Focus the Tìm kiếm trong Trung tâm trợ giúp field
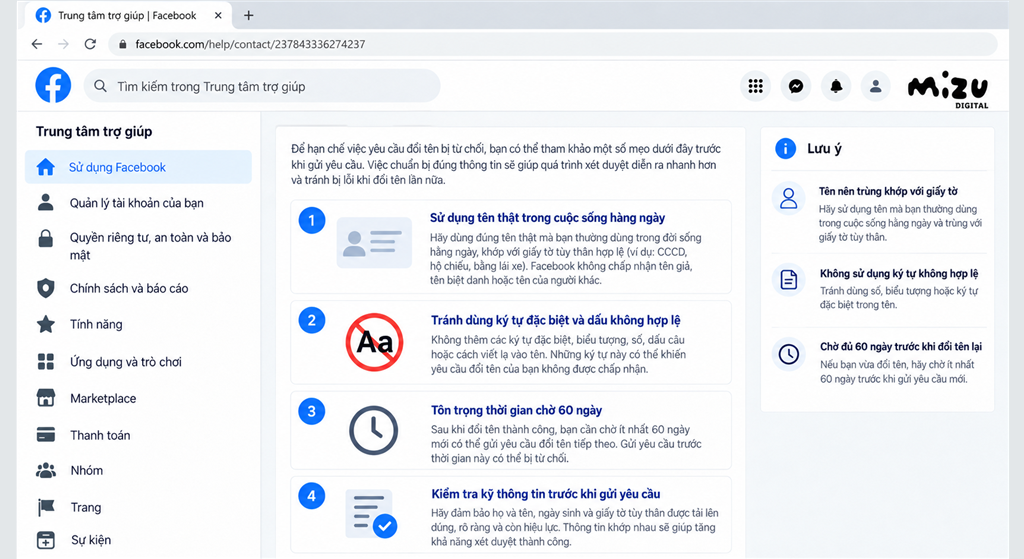Screen dimensions: 1024x559 (262, 86)
